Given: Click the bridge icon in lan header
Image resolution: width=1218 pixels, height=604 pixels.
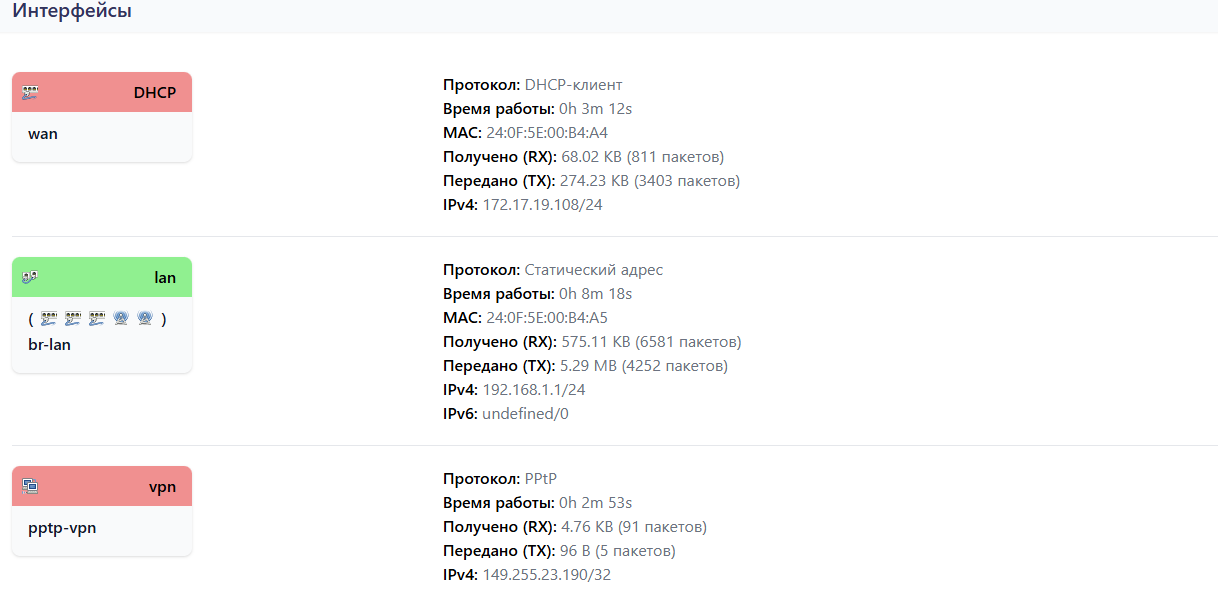Looking at the screenshot, I should coord(30,277).
